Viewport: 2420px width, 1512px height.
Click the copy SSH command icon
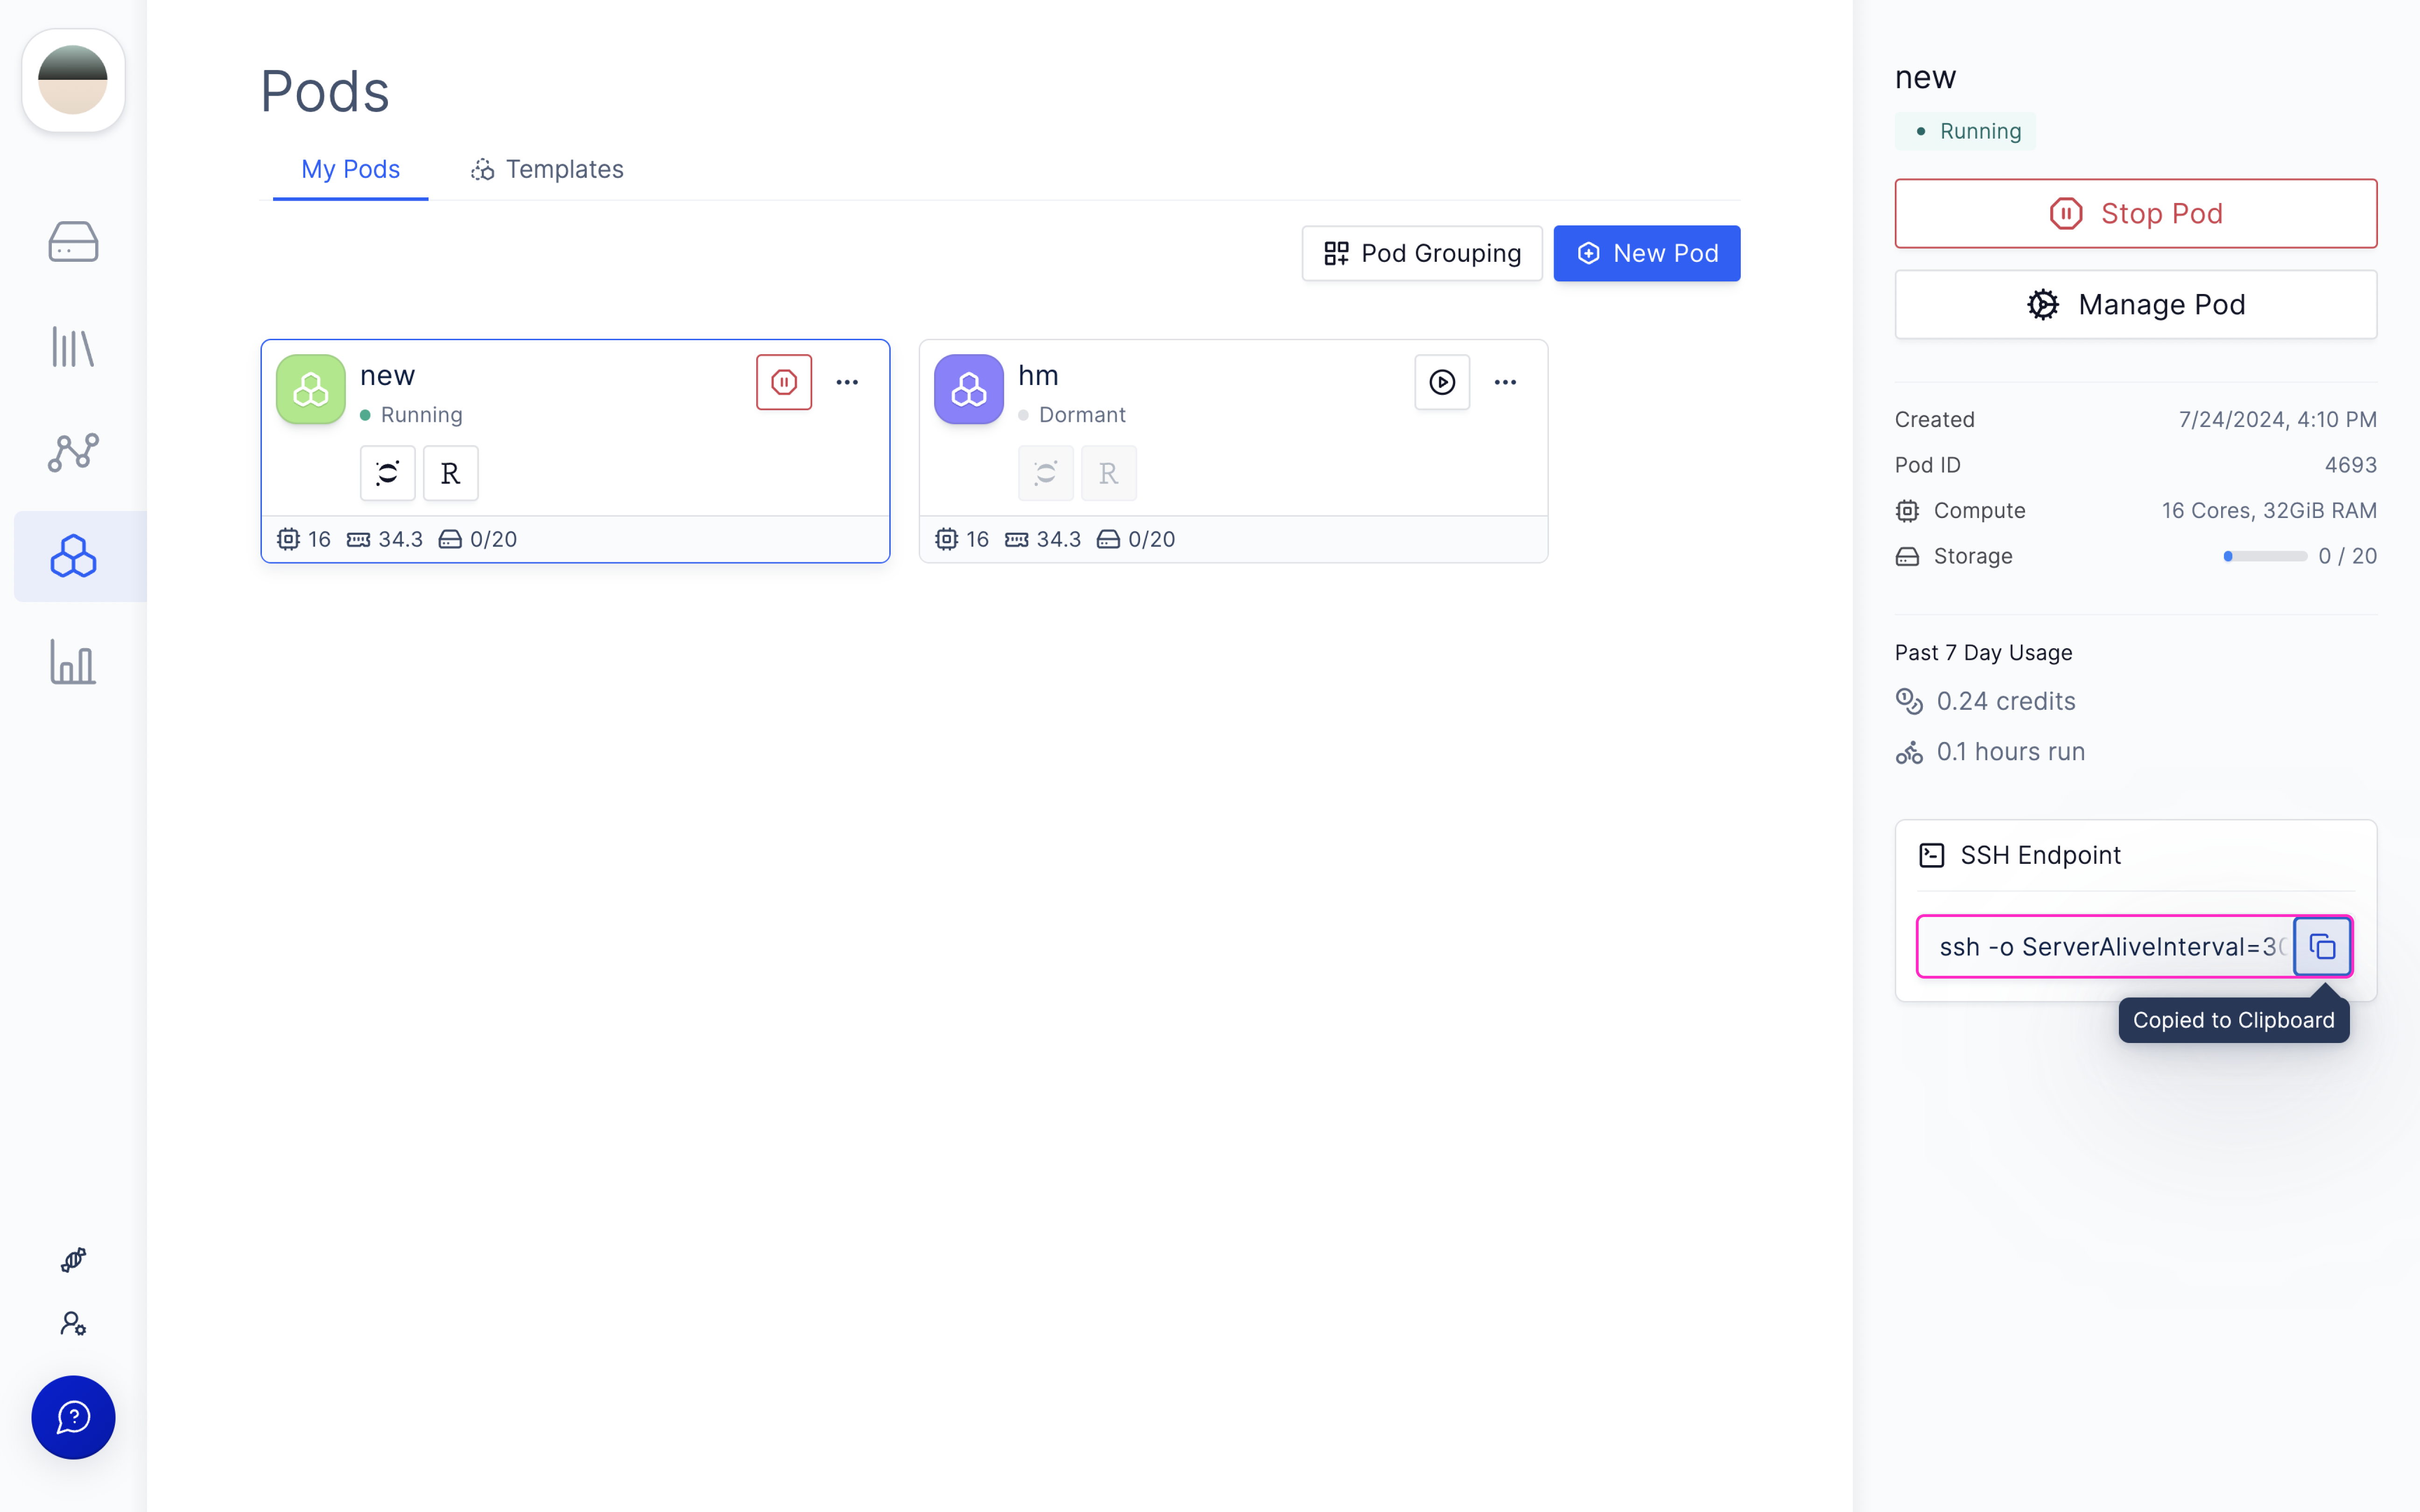[x=2322, y=946]
